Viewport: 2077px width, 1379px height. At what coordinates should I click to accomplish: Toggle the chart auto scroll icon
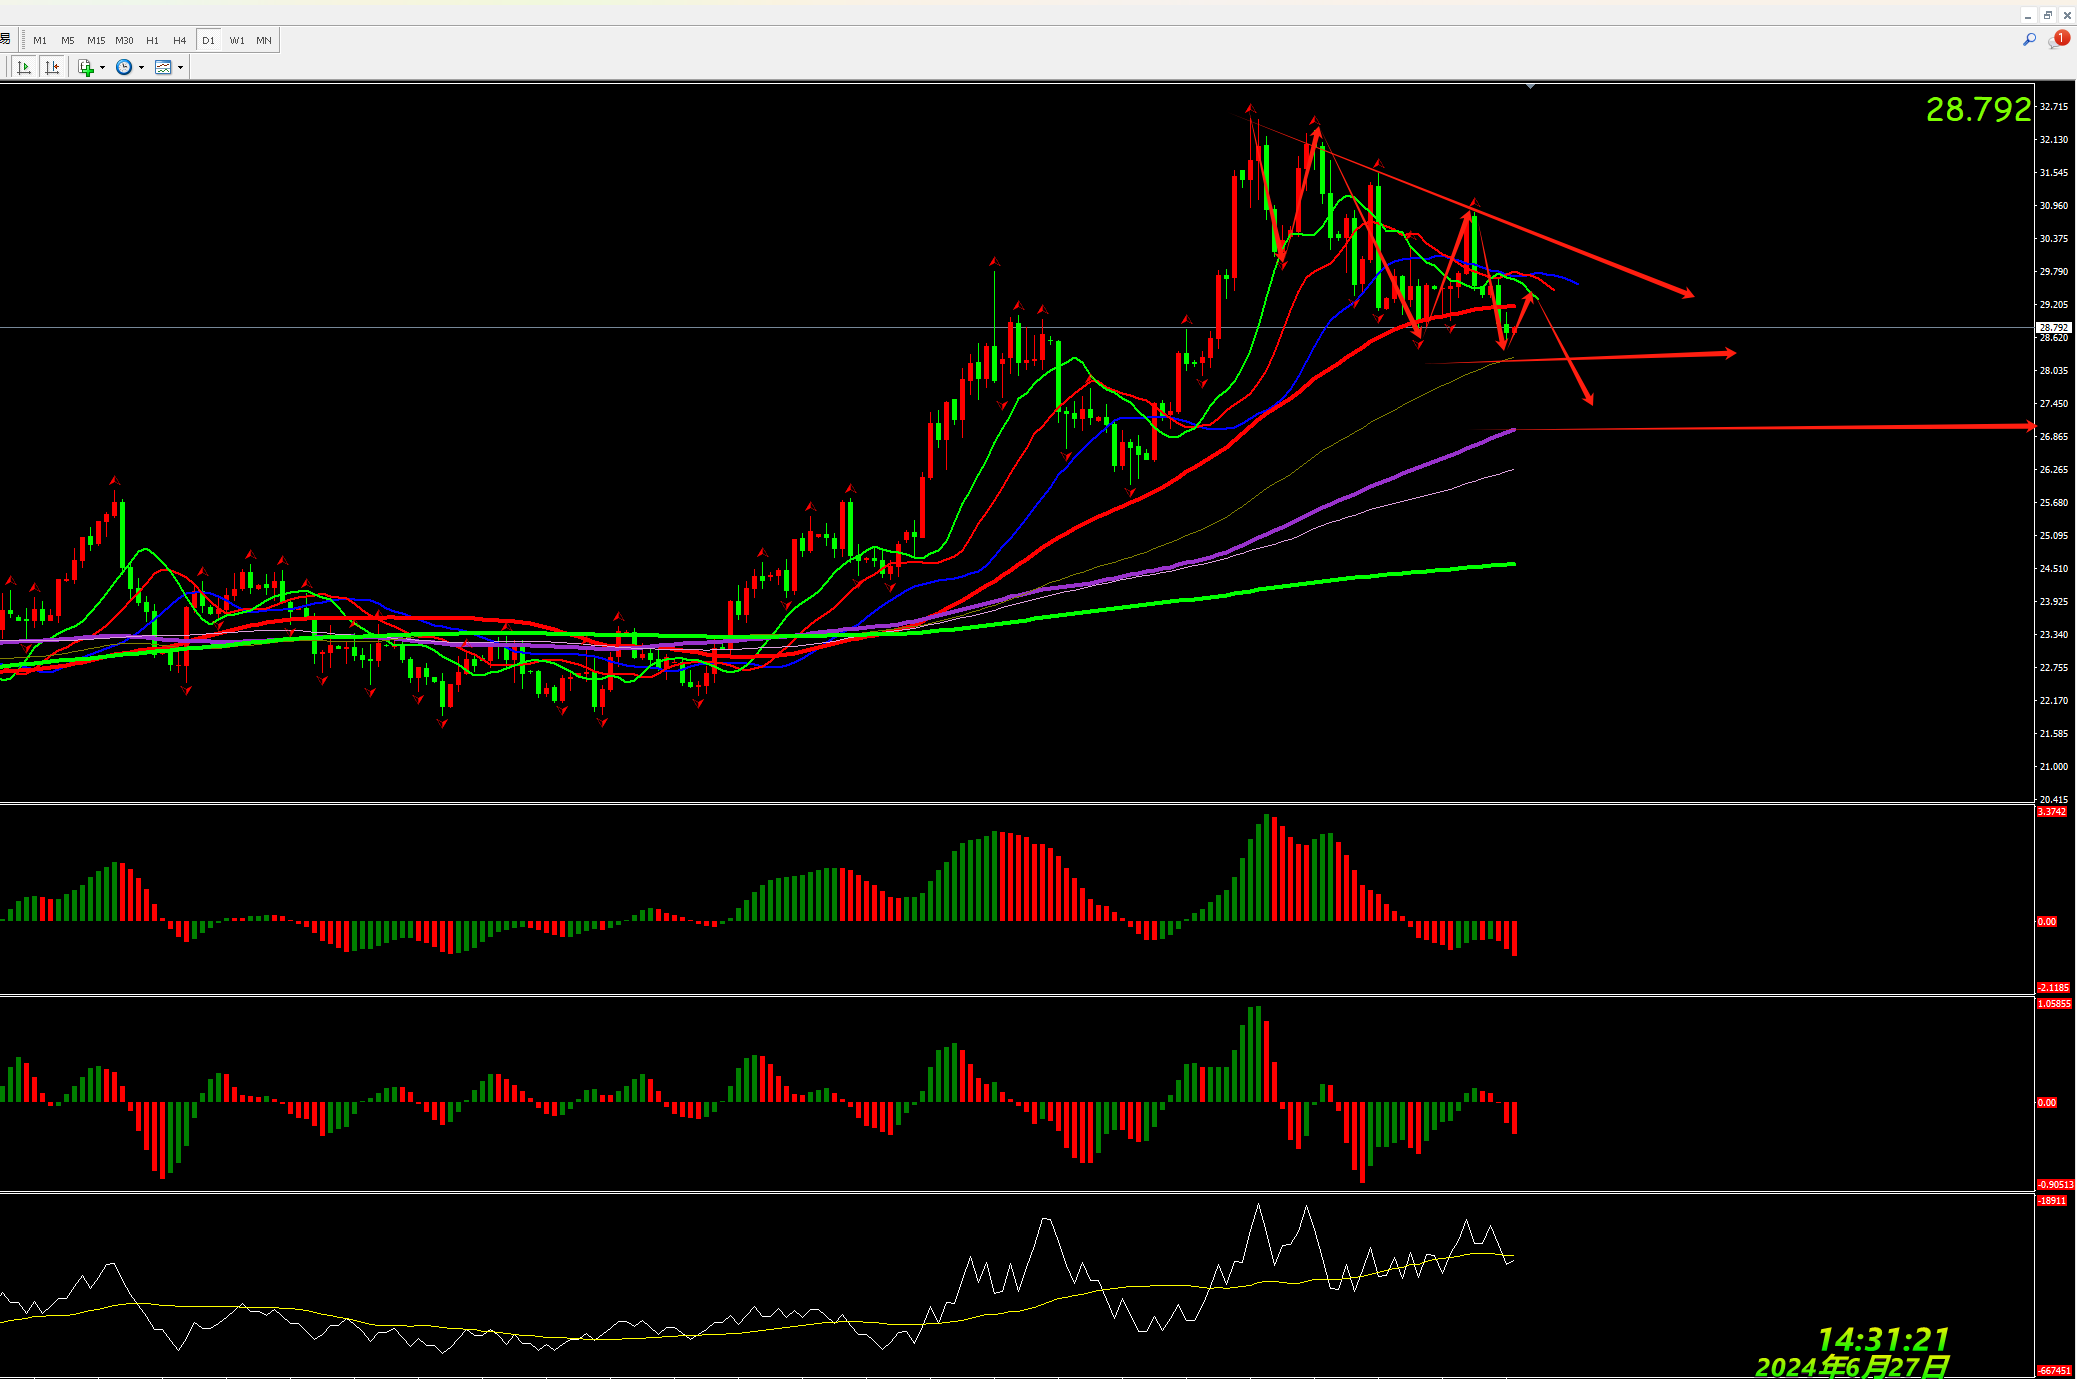click(x=24, y=67)
